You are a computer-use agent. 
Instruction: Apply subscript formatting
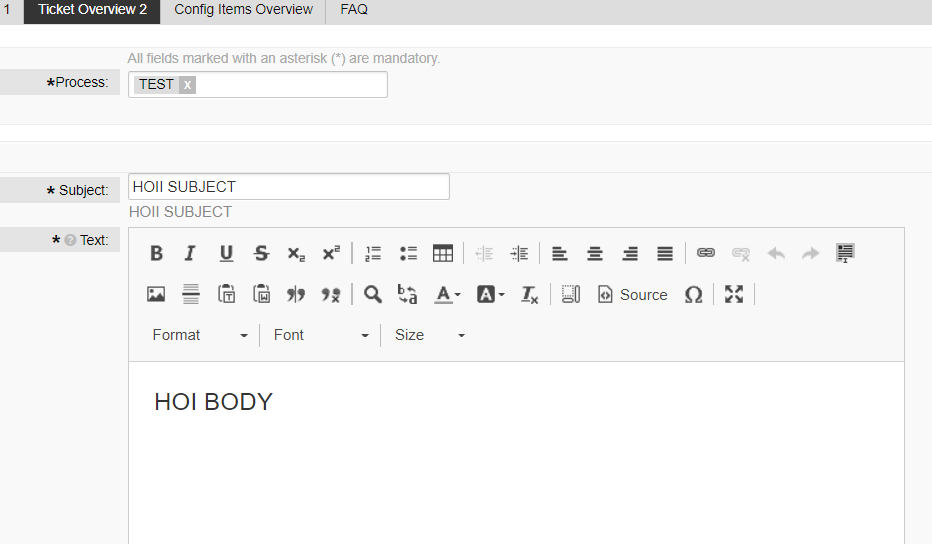296,253
